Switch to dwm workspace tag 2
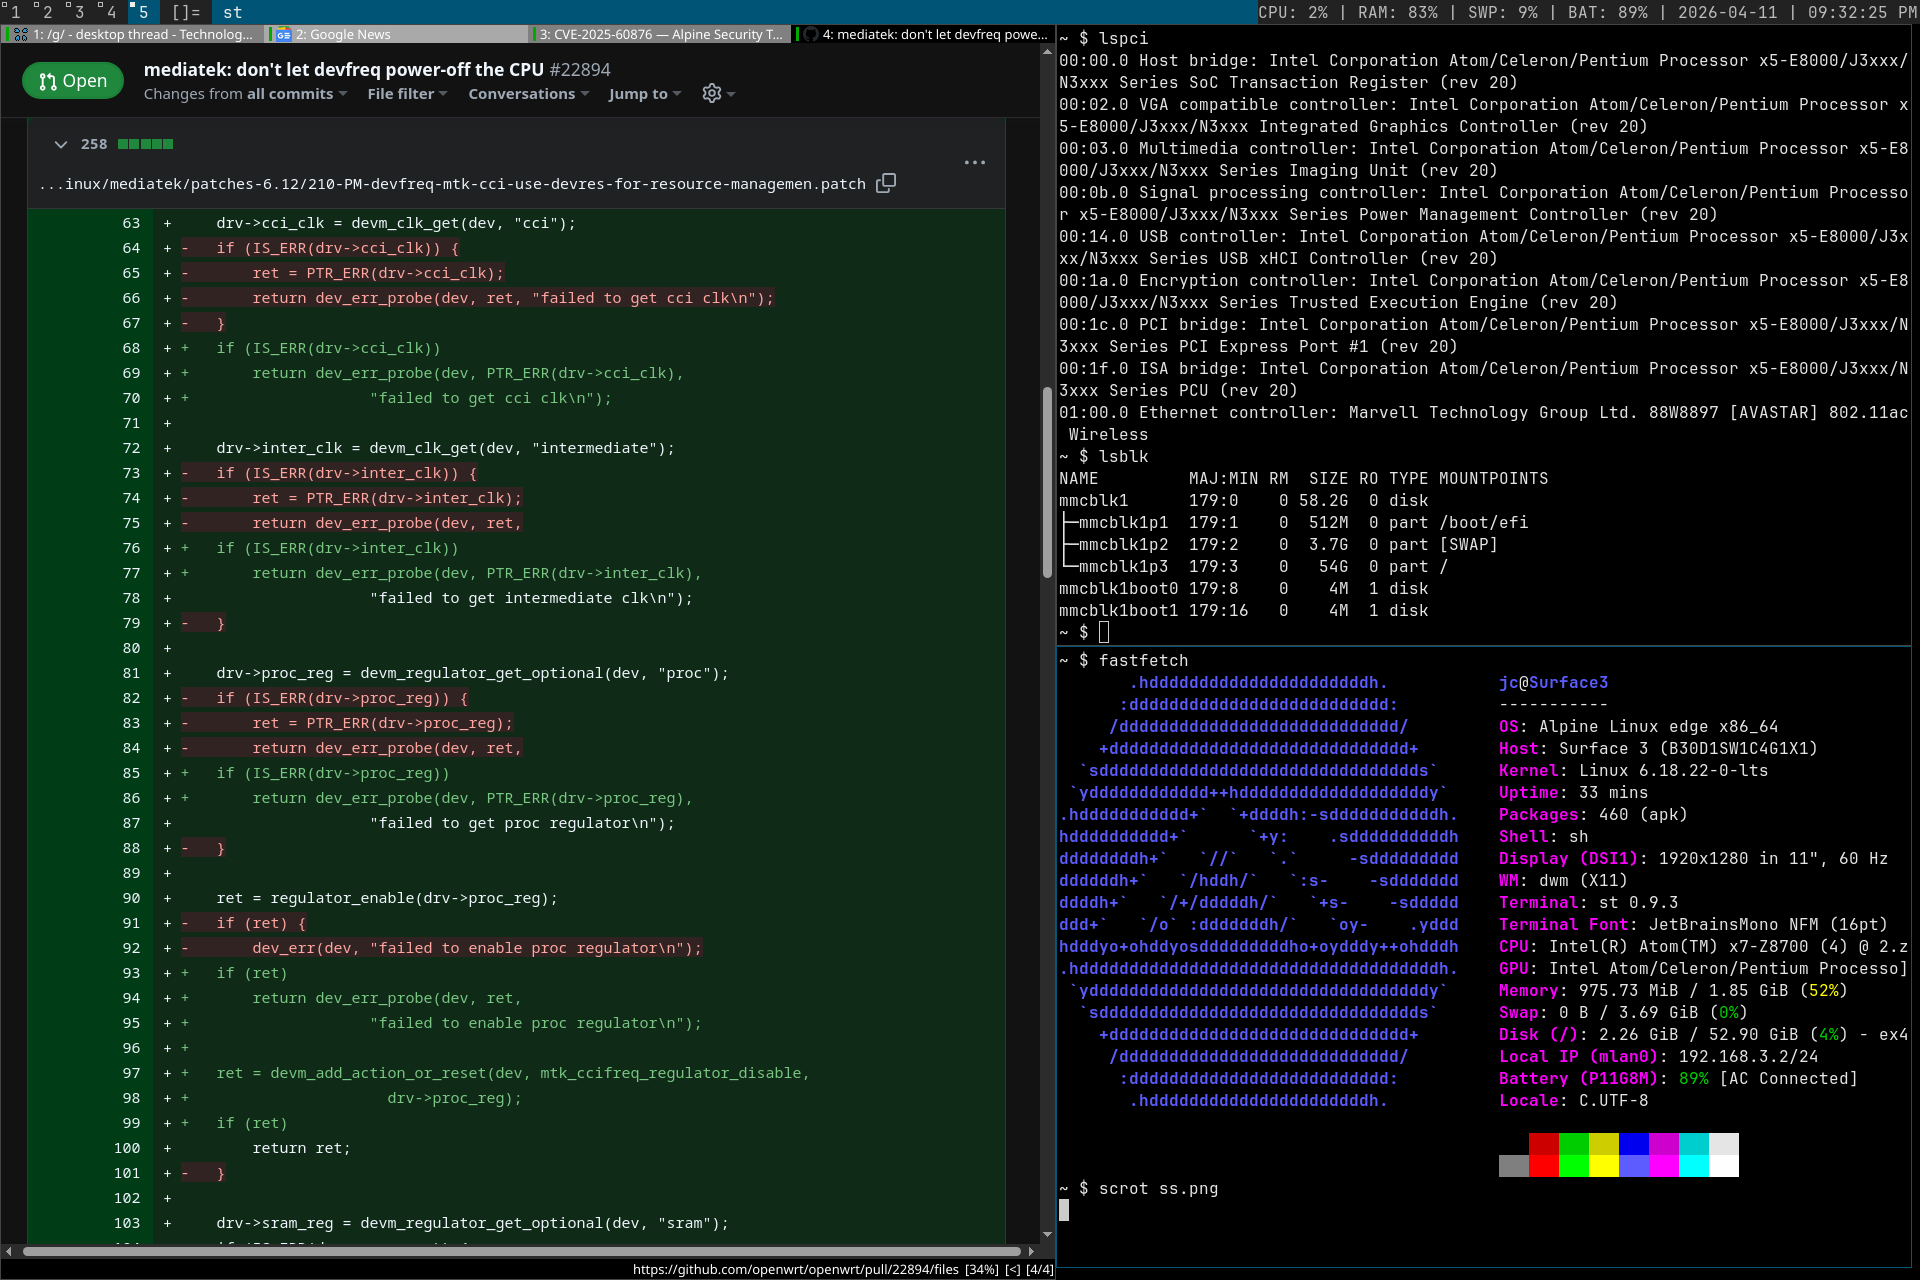This screenshot has width=1920, height=1280. coord(47,12)
